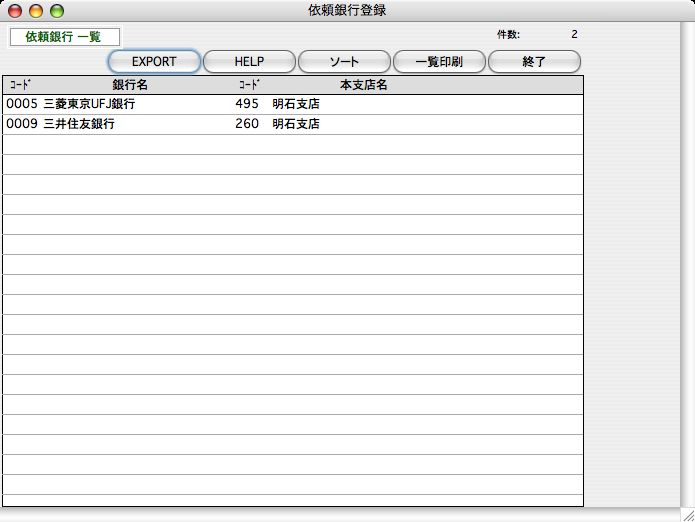Click the first コード column header
The height and width of the screenshot is (522, 695).
tap(20, 85)
